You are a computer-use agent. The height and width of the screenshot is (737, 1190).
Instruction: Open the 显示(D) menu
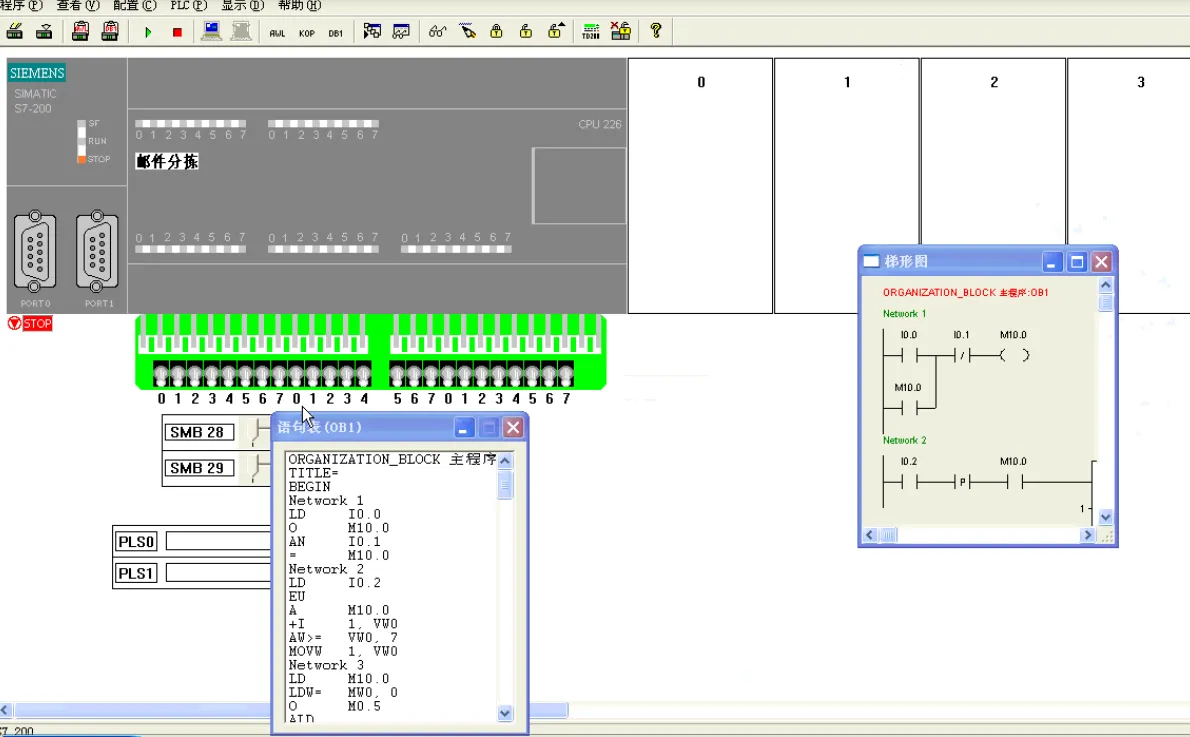coord(242,5)
